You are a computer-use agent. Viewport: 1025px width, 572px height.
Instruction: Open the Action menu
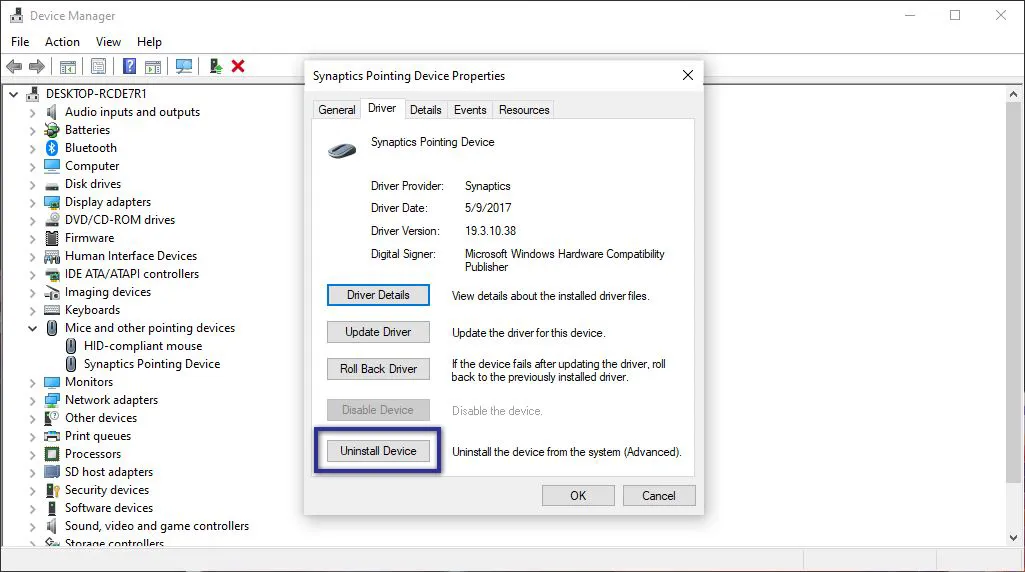point(62,42)
